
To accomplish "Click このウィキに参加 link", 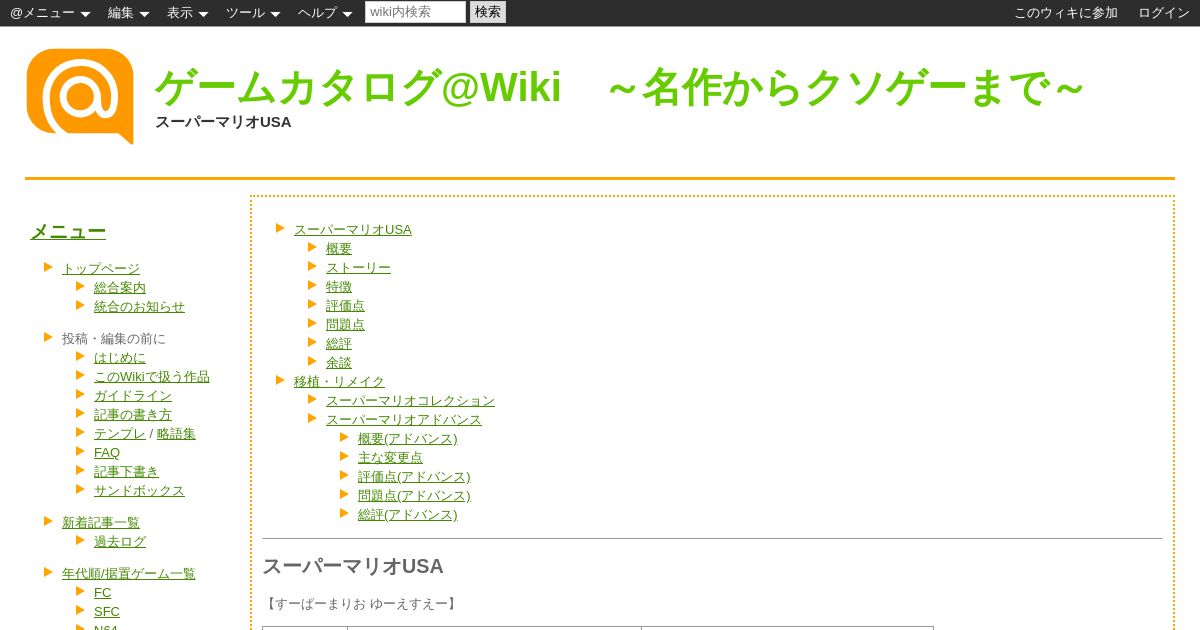I will pyautogui.click(x=1066, y=13).
